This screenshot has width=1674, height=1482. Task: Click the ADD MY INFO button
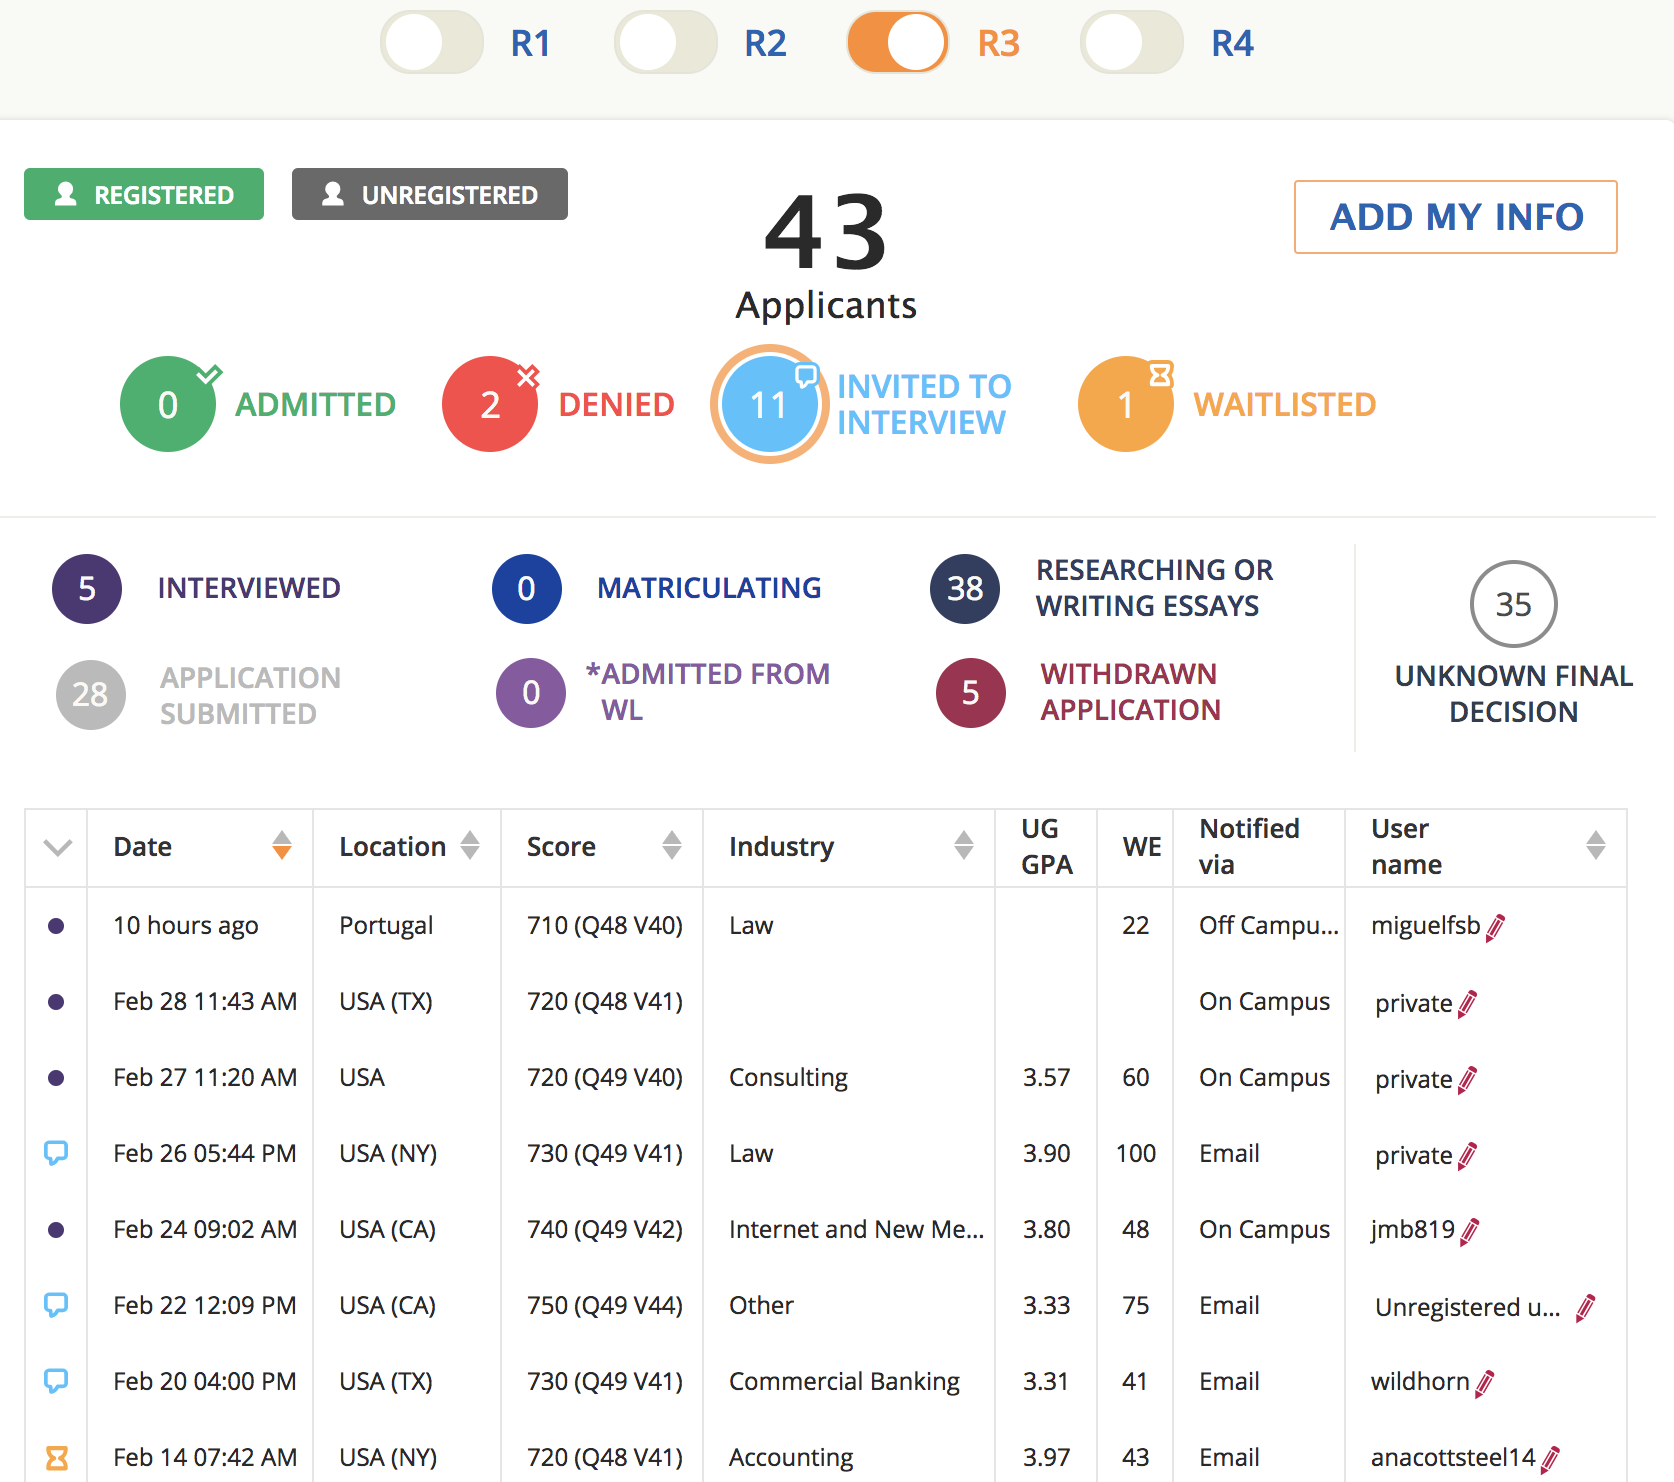click(x=1456, y=217)
